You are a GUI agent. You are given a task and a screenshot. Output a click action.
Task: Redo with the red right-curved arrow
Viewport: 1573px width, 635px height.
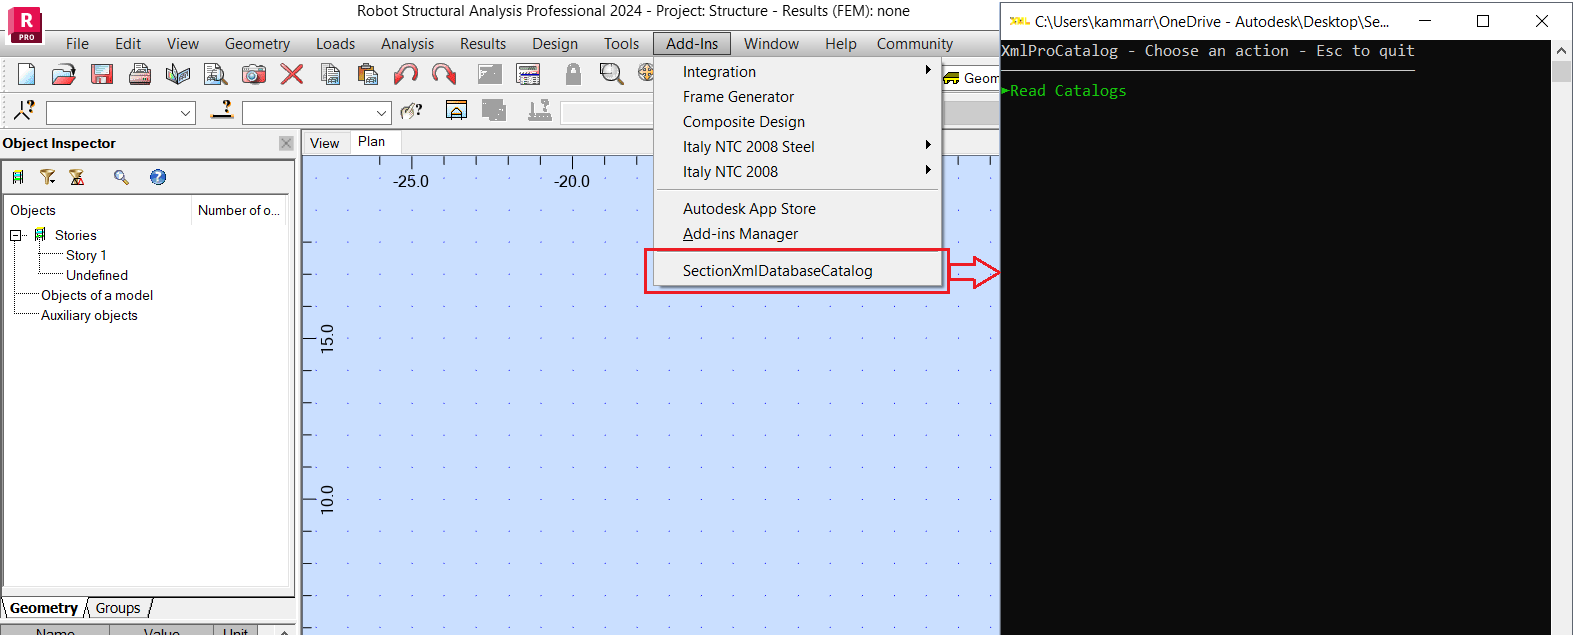coord(444,73)
